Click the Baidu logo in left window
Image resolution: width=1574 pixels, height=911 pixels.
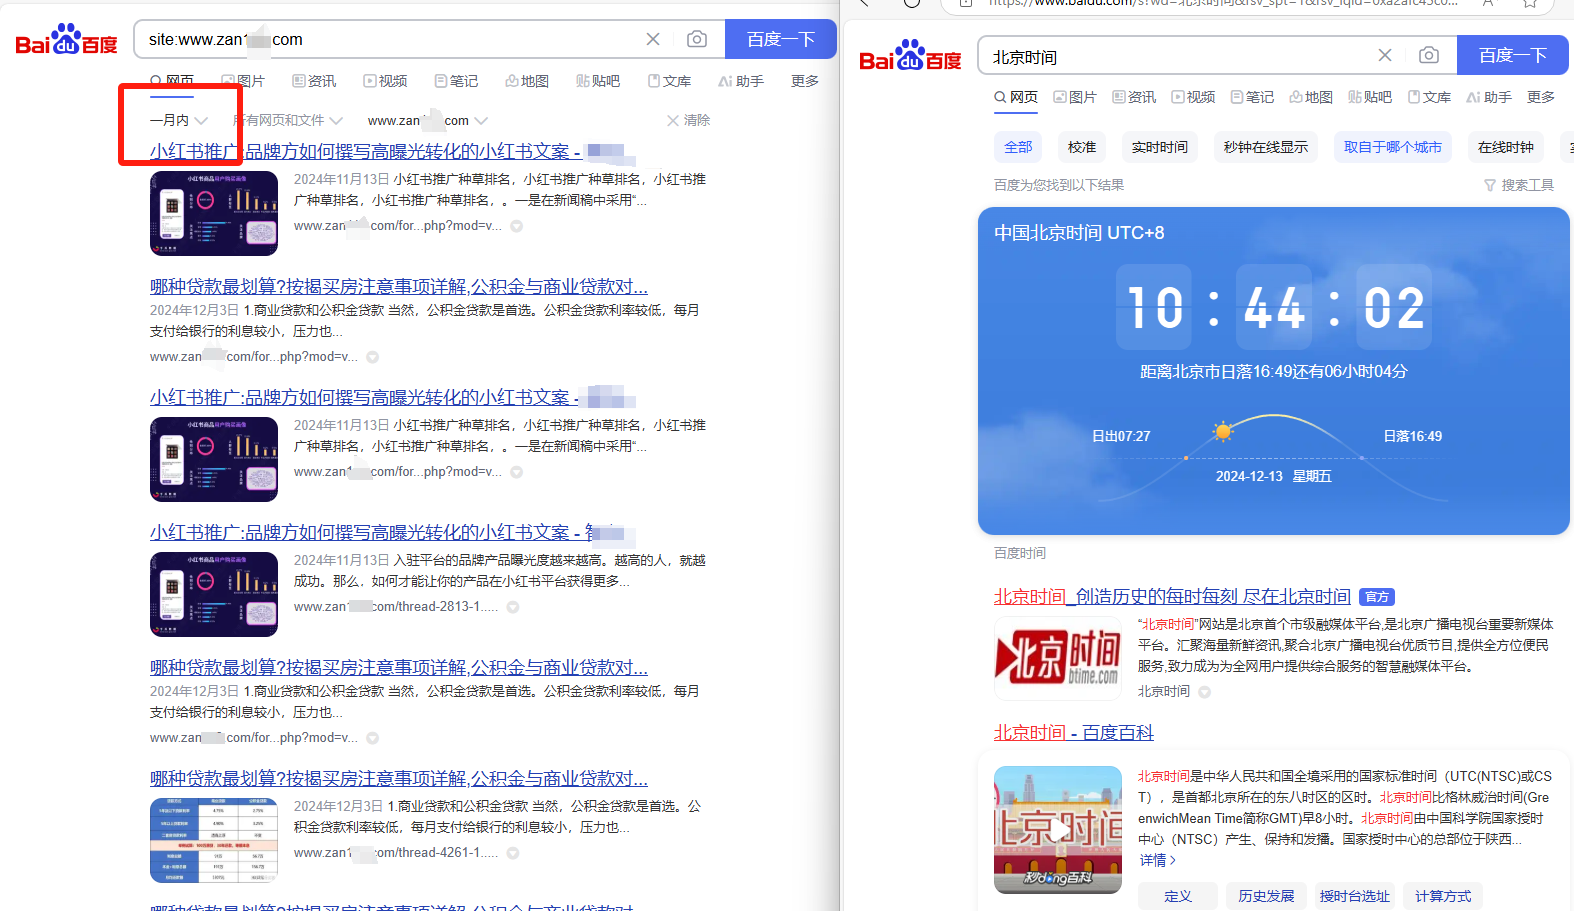pyautogui.click(x=66, y=40)
